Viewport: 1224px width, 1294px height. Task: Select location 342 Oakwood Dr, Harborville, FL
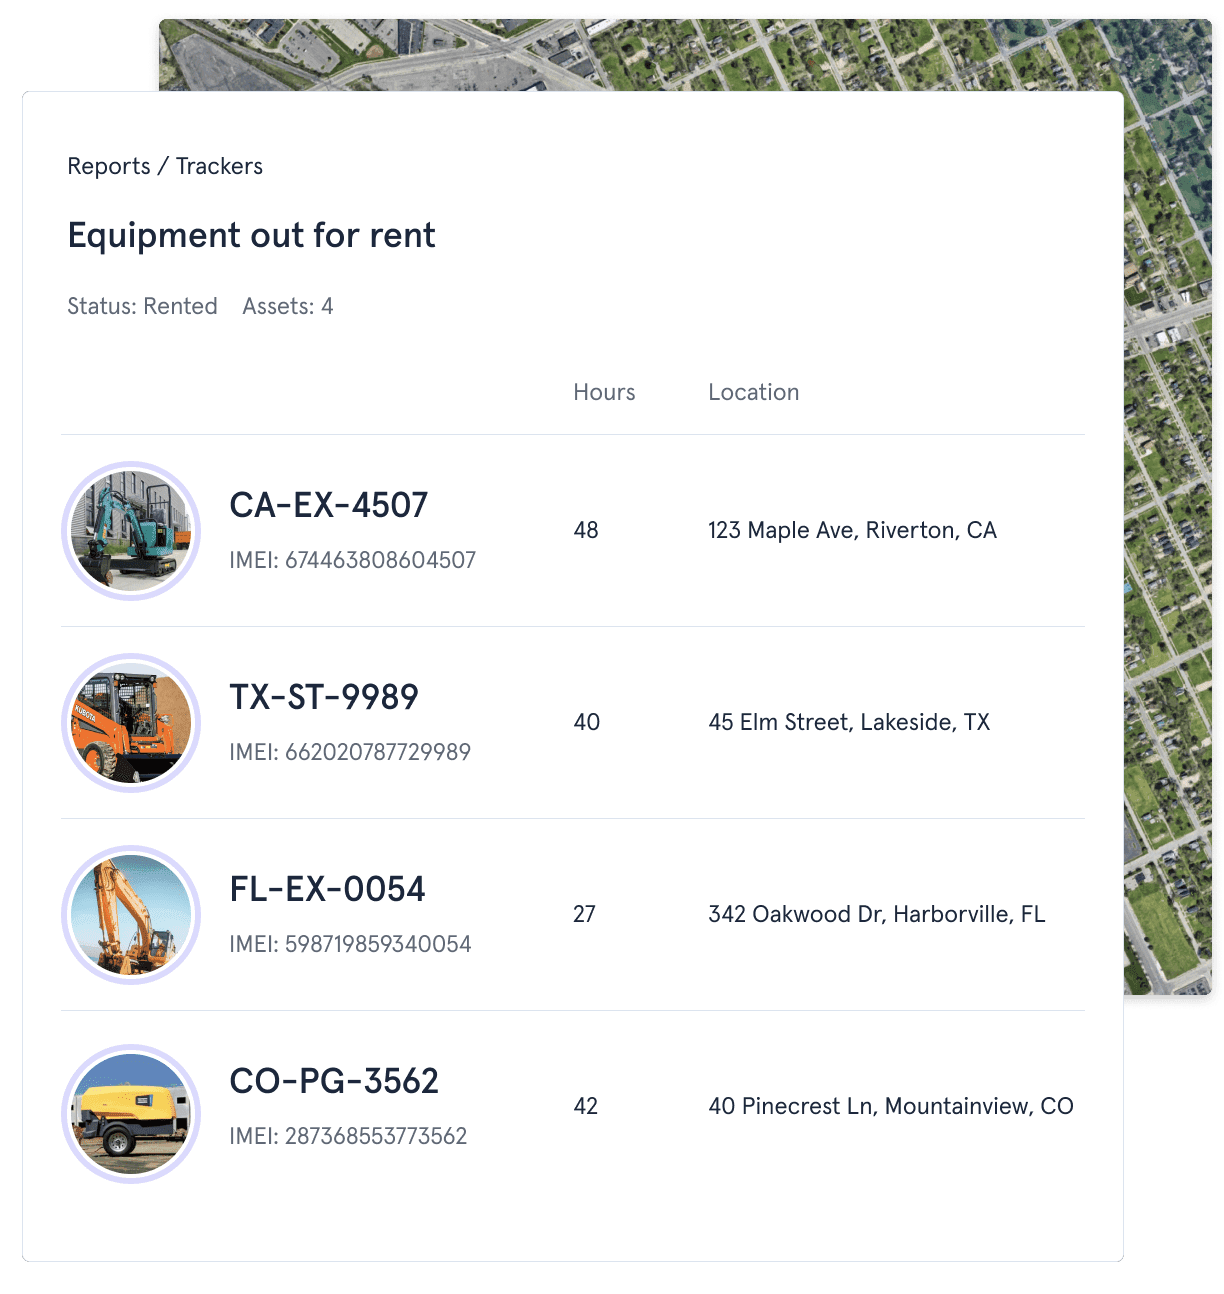click(x=876, y=914)
